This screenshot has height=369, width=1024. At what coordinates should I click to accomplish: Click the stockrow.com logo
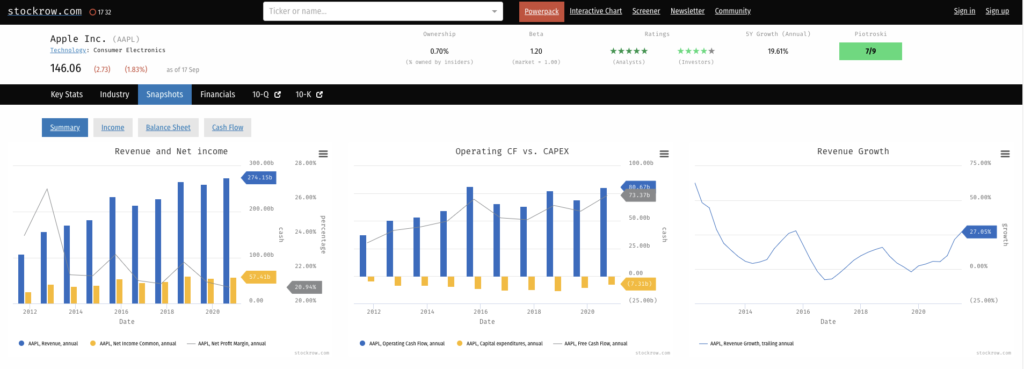pyautogui.click(x=45, y=10)
